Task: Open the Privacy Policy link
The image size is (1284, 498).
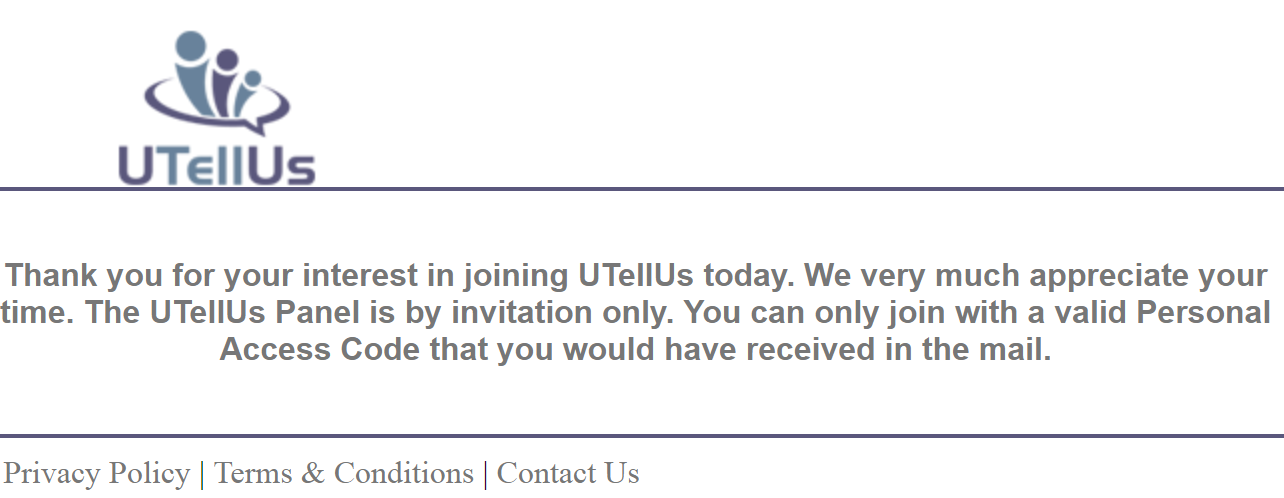Action: coord(97,472)
